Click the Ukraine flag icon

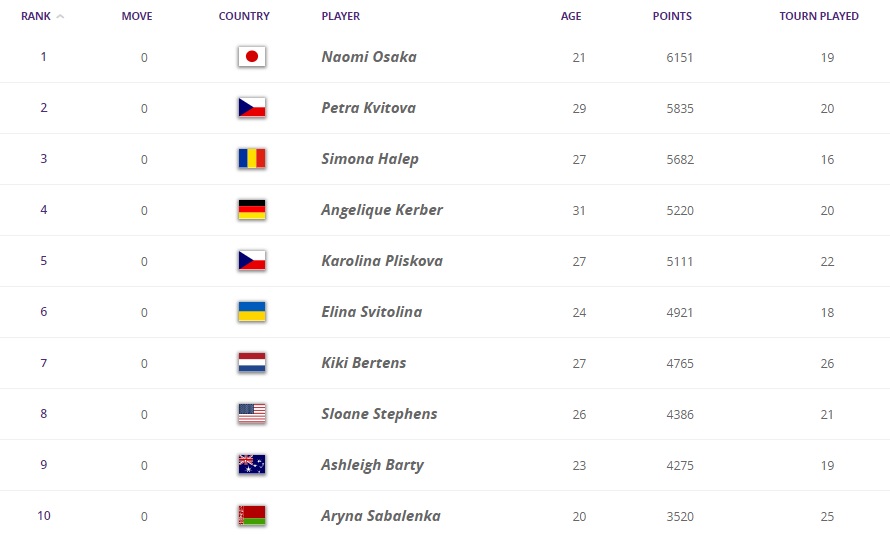252,312
